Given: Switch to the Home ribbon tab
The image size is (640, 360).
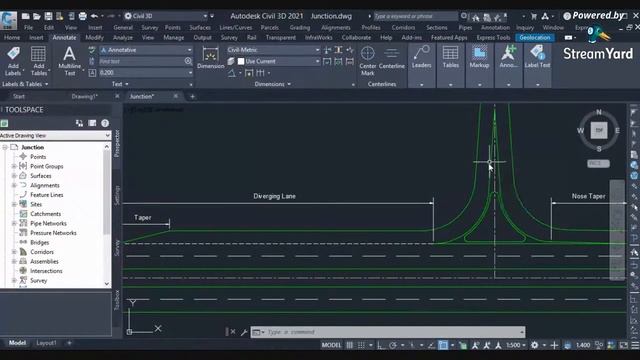Looking at the screenshot, I should (x=12, y=37).
